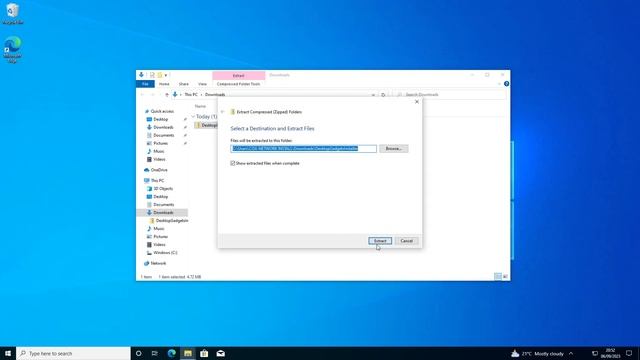Show hidden system tray icons
This screenshot has height=360, width=640.
click(x=571, y=353)
